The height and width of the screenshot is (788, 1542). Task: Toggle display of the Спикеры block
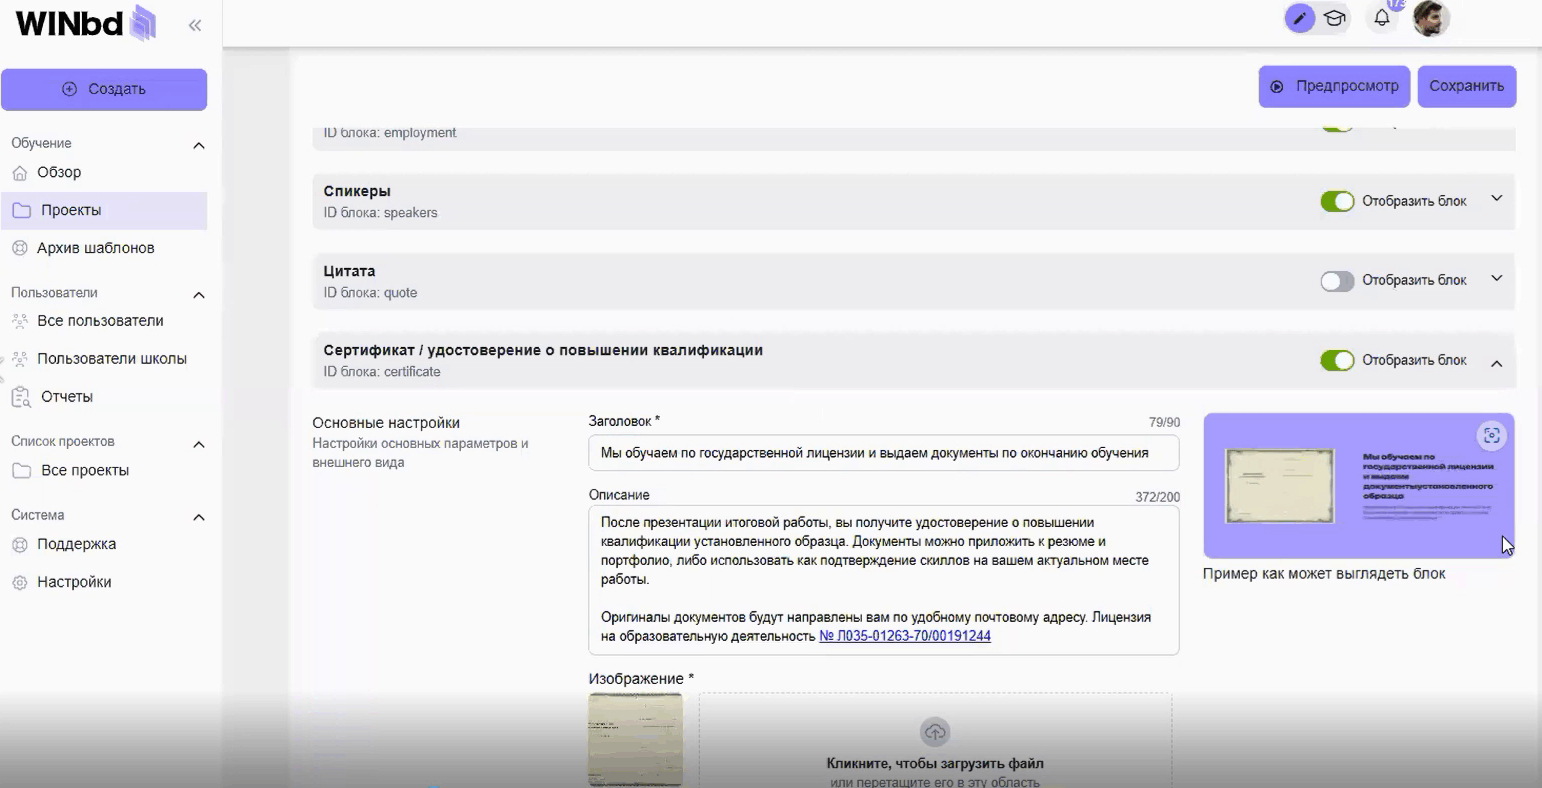click(x=1337, y=201)
